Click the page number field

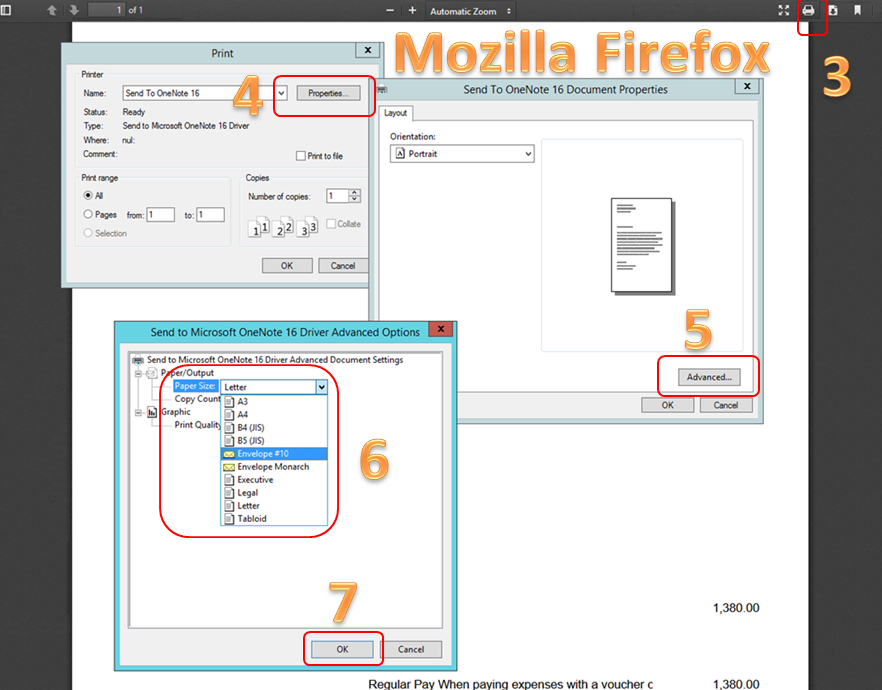pos(106,10)
